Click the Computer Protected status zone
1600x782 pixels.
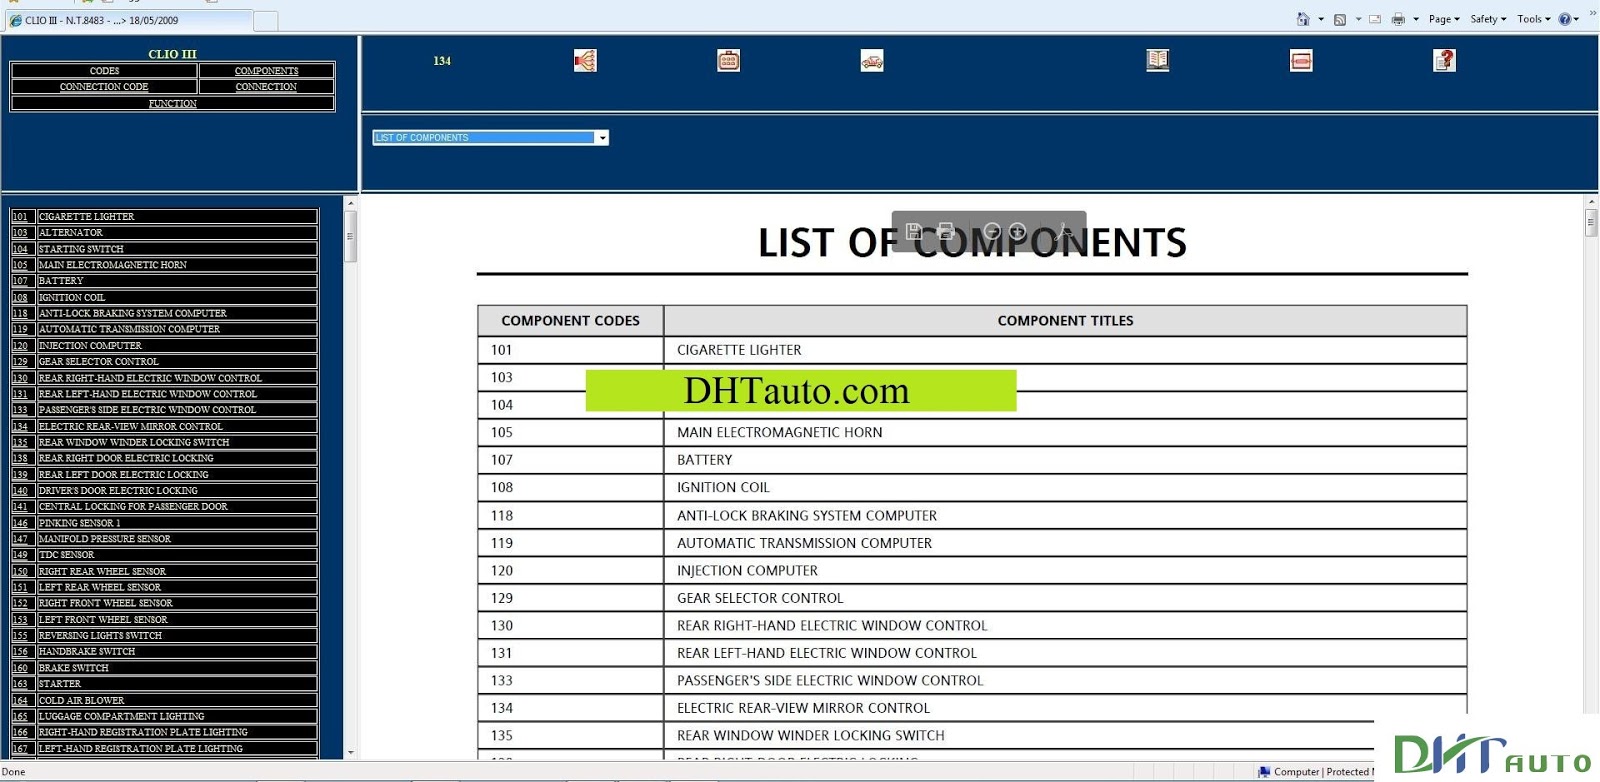click(x=1315, y=772)
